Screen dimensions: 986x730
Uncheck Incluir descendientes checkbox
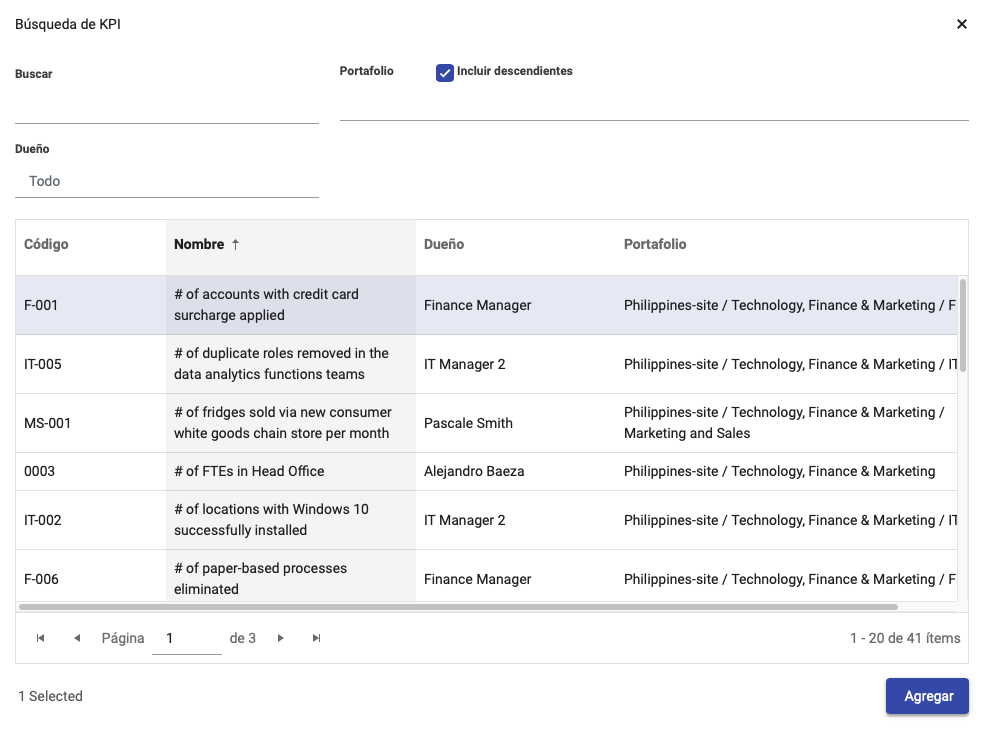(x=445, y=73)
